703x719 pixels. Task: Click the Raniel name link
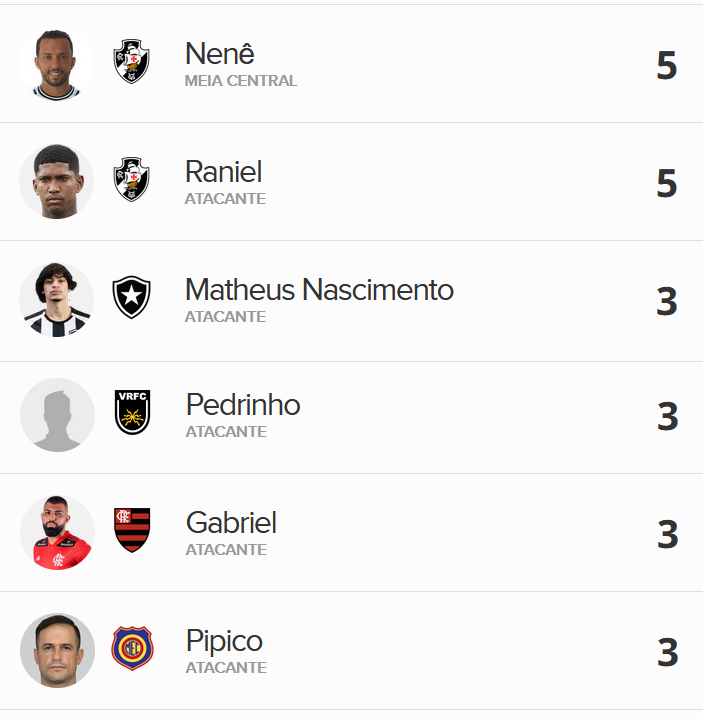click(x=223, y=172)
